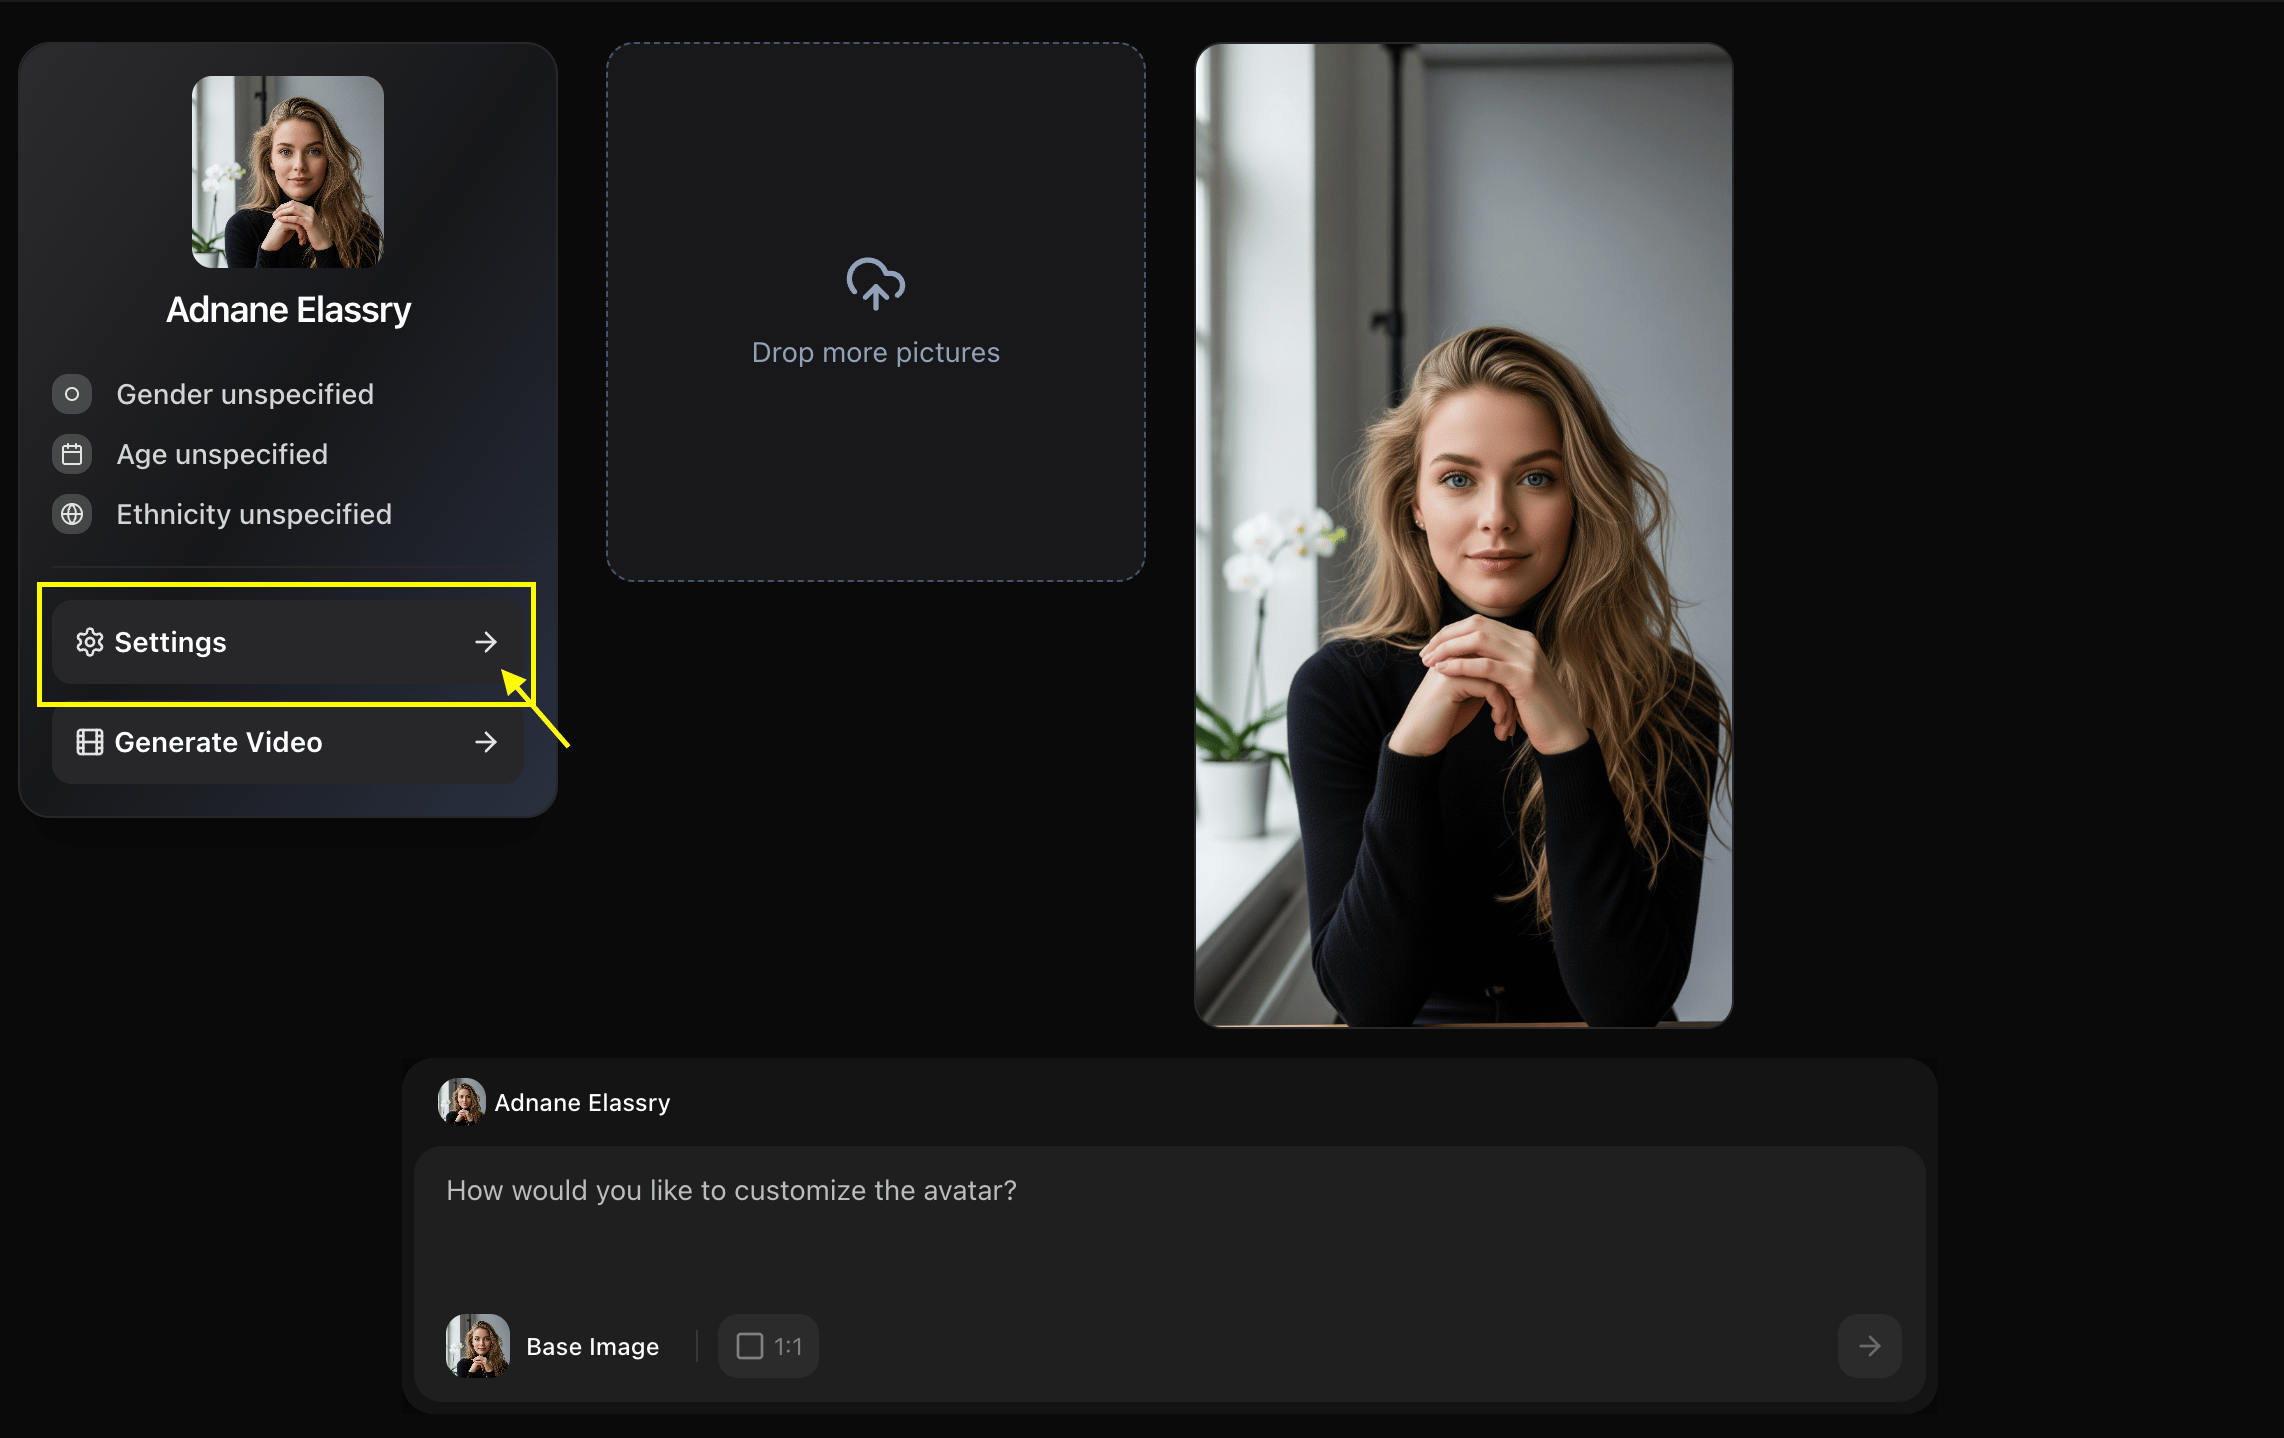Click the gear icon beside Settings
The image size is (2284, 1438).
90,642
